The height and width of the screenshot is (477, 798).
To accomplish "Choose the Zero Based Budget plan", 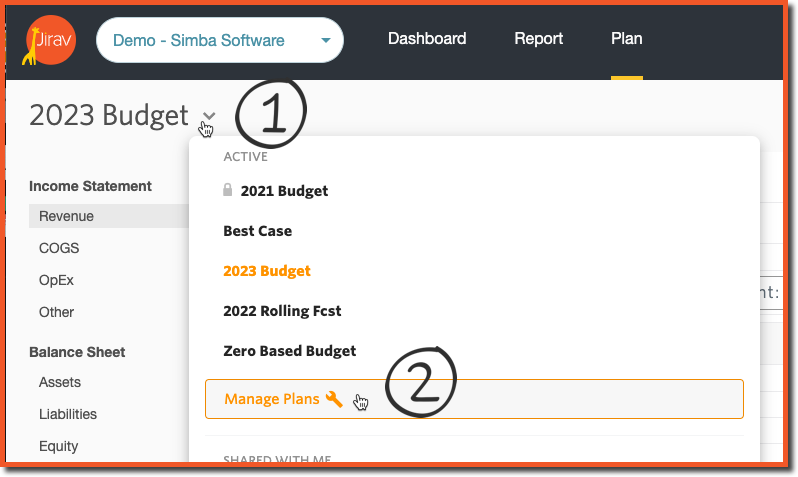I will coord(290,351).
